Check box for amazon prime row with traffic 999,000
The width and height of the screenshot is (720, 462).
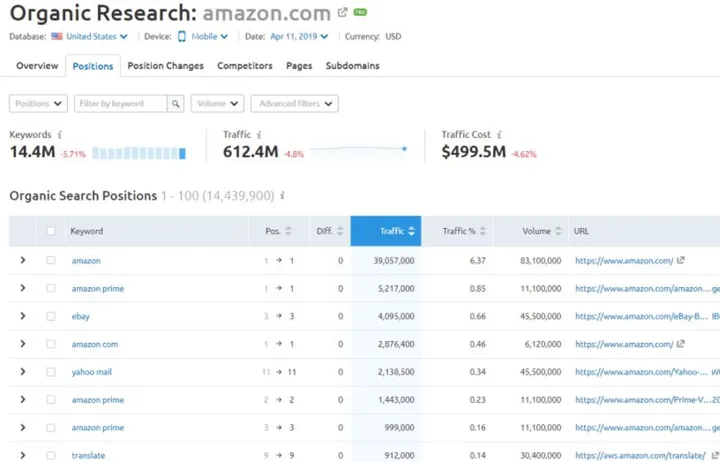[51, 428]
